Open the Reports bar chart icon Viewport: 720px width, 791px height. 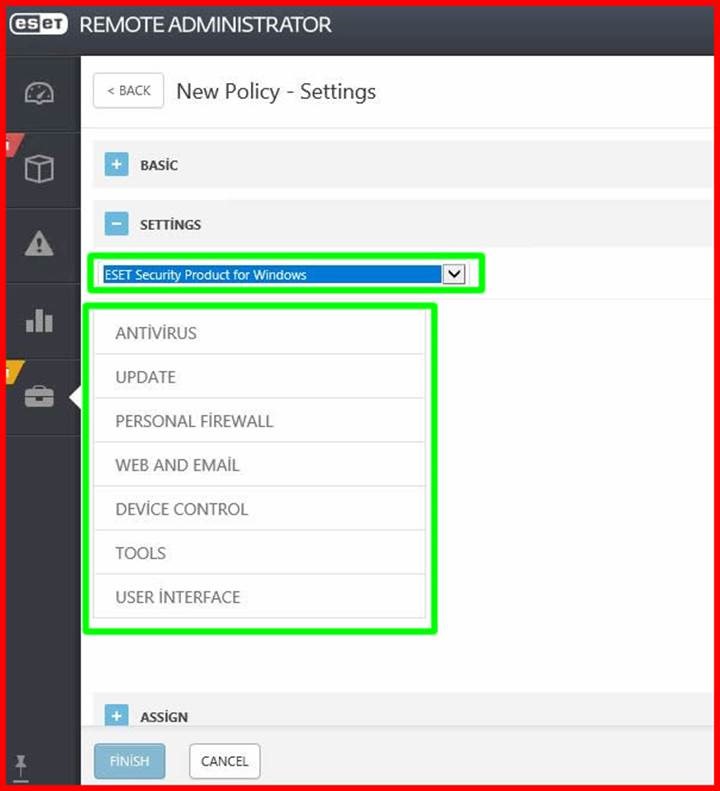click(x=39, y=320)
